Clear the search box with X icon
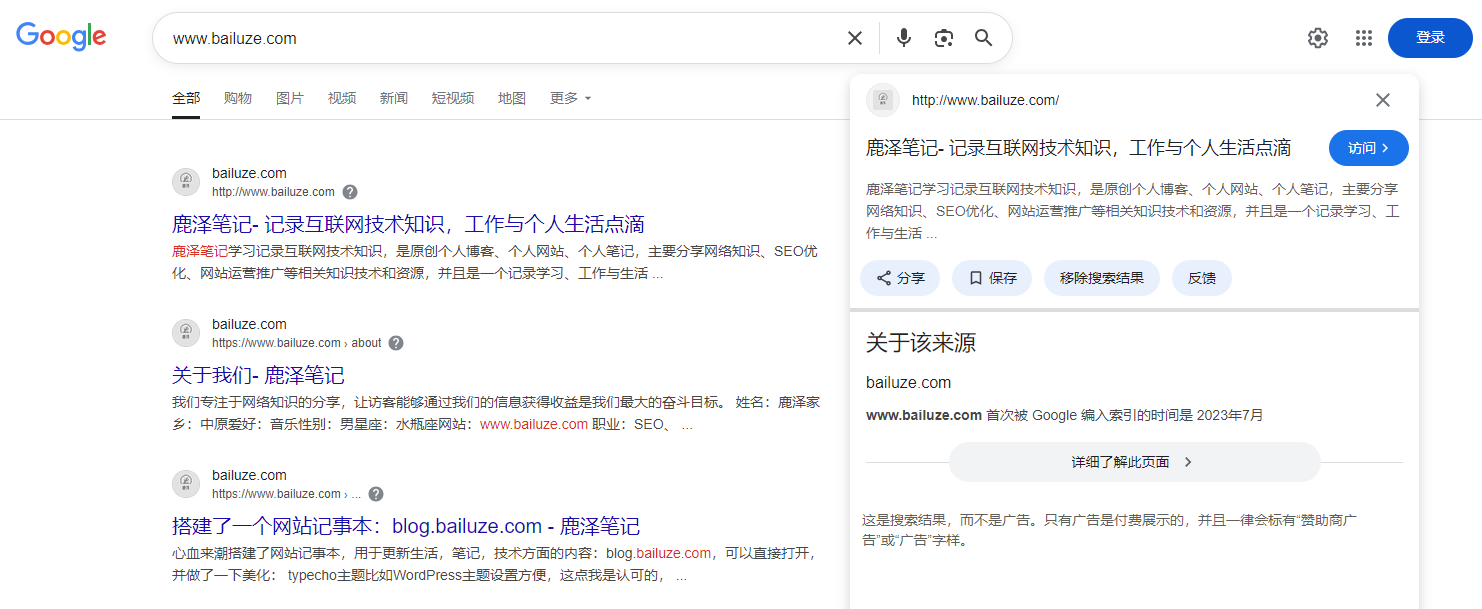This screenshot has width=1482, height=609. click(855, 38)
